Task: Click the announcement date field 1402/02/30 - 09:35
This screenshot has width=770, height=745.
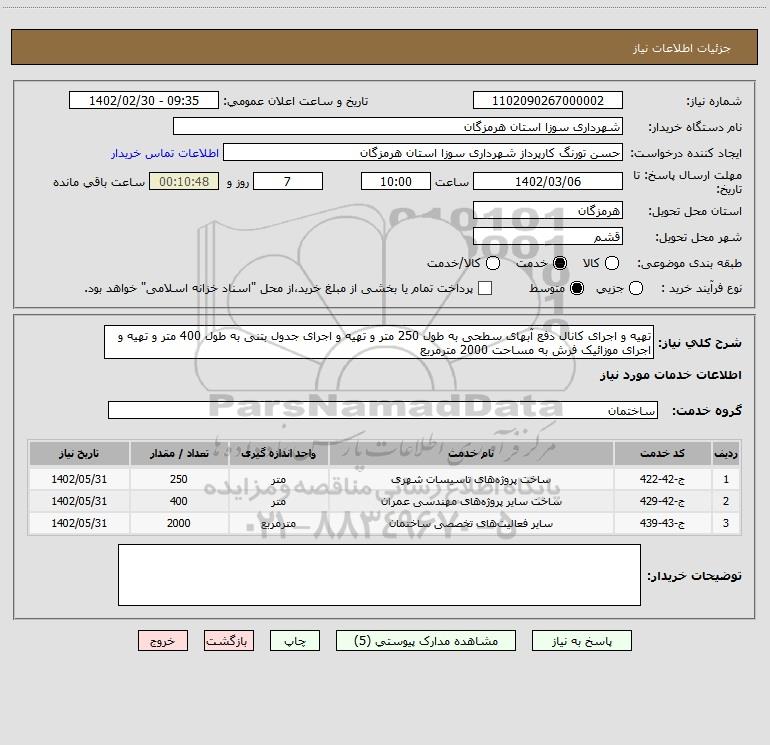Action: [143, 100]
